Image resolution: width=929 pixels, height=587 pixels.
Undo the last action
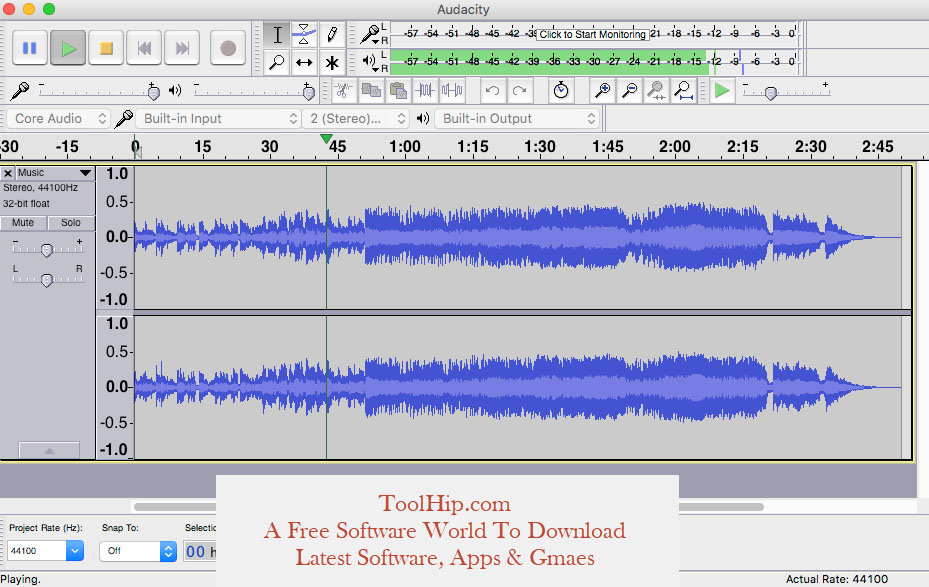pyautogui.click(x=492, y=91)
